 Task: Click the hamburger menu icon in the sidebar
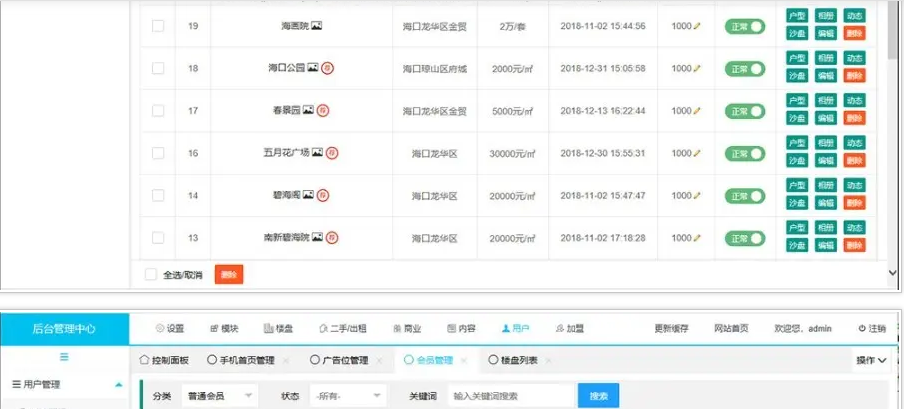pos(64,357)
